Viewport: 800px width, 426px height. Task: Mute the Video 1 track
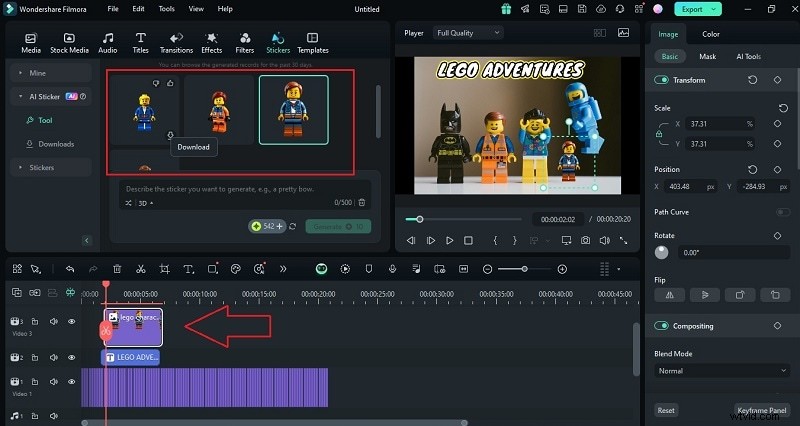pos(54,382)
